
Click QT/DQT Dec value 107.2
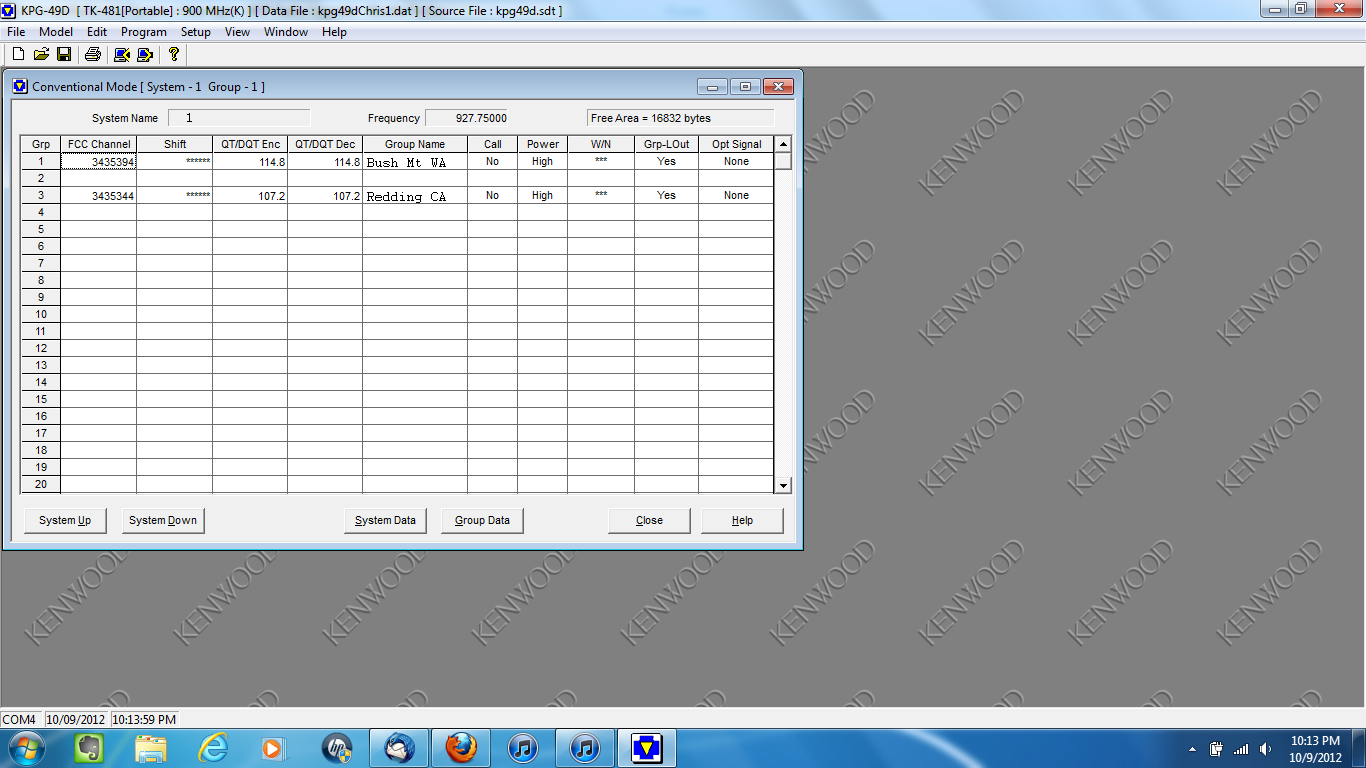tap(325, 196)
